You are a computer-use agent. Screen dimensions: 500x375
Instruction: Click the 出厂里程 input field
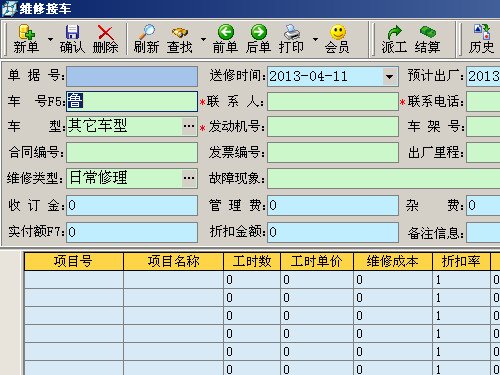[x=483, y=152]
